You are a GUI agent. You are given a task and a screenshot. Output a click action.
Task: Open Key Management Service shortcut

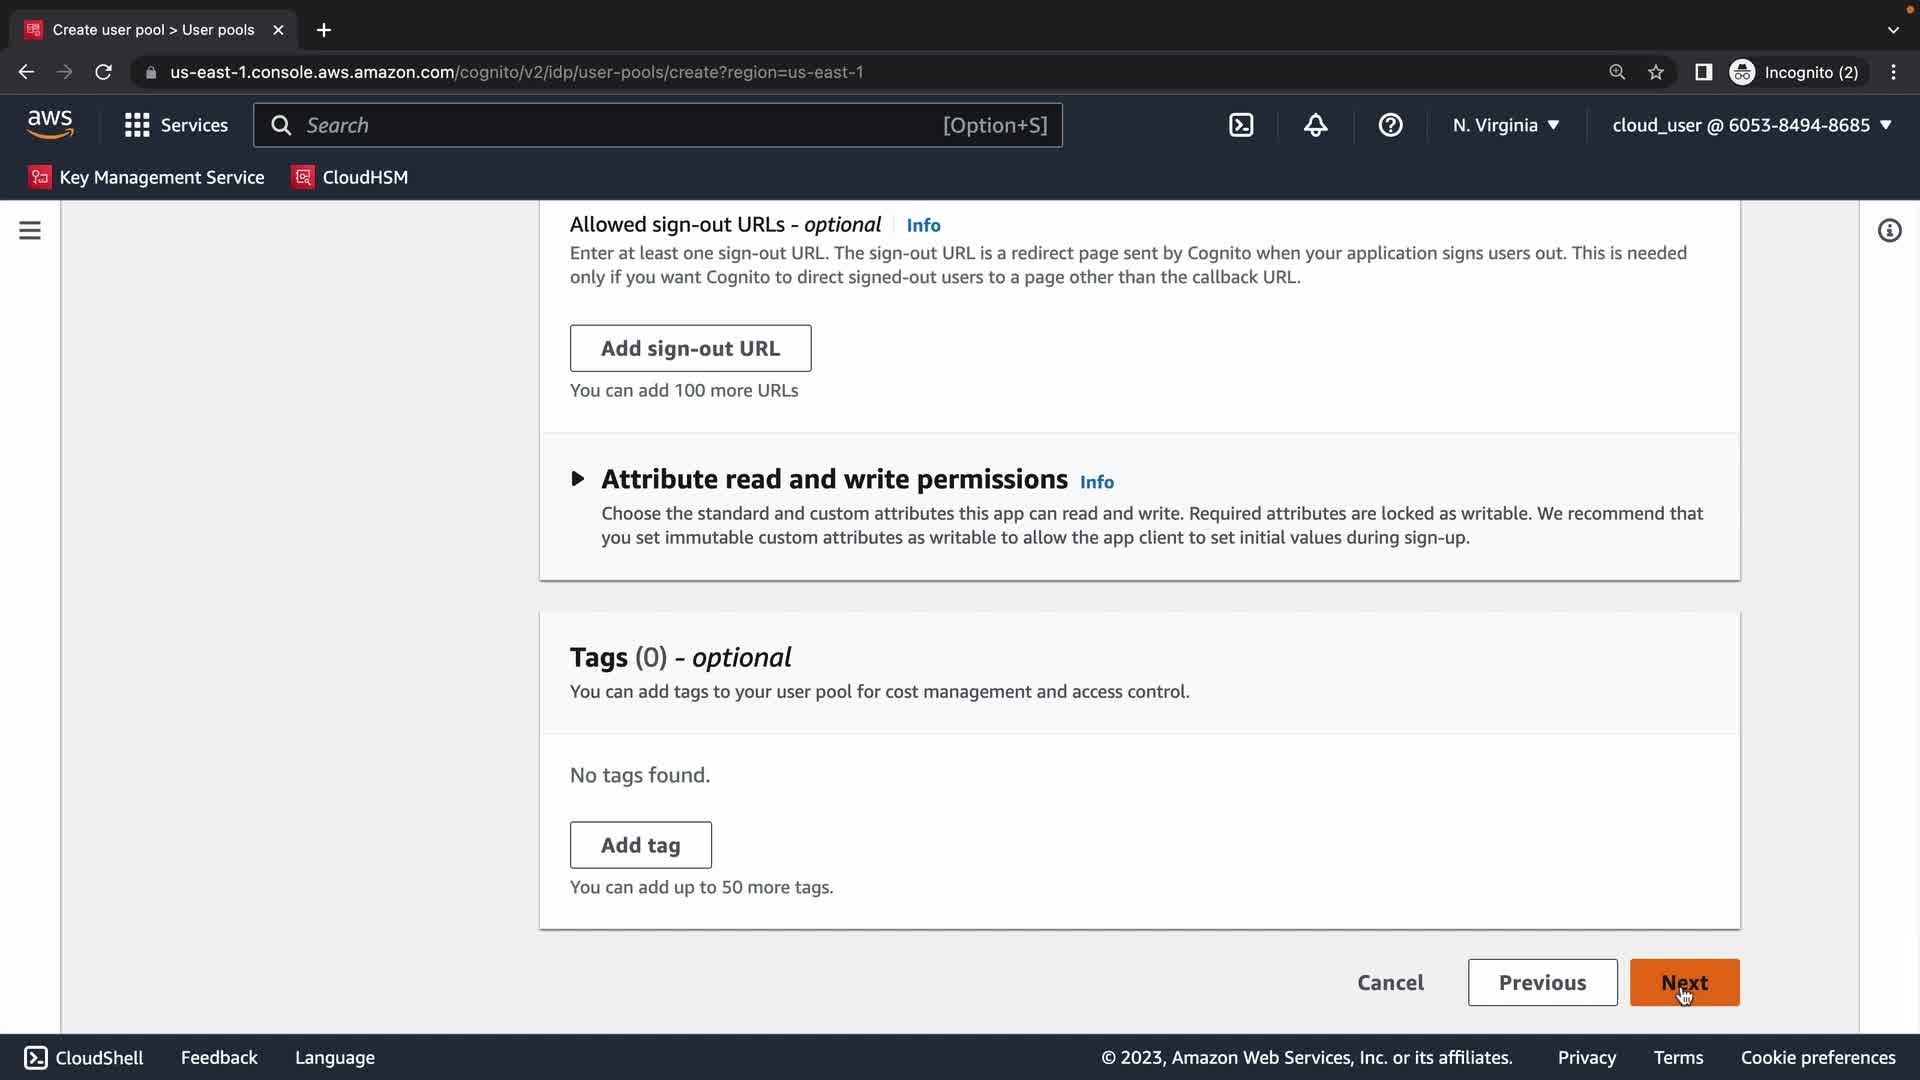147,177
